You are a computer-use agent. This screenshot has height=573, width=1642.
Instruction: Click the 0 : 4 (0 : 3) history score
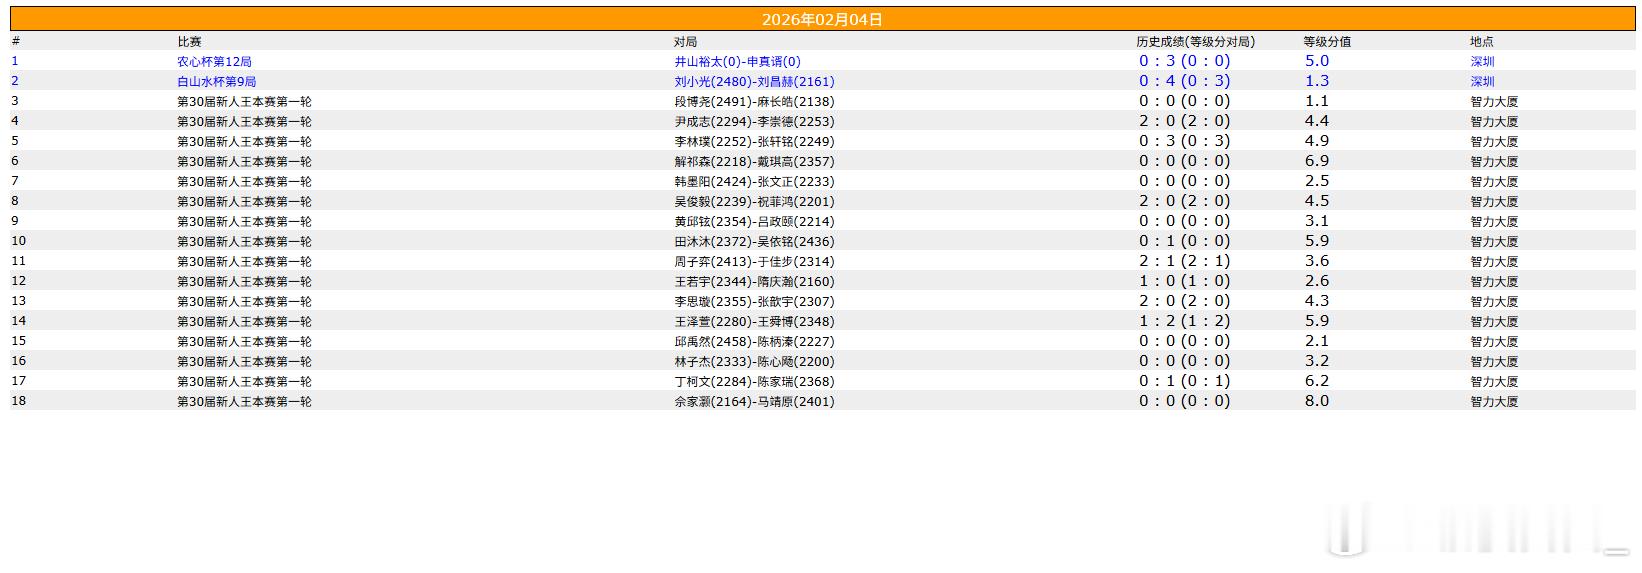(1185, 81)
